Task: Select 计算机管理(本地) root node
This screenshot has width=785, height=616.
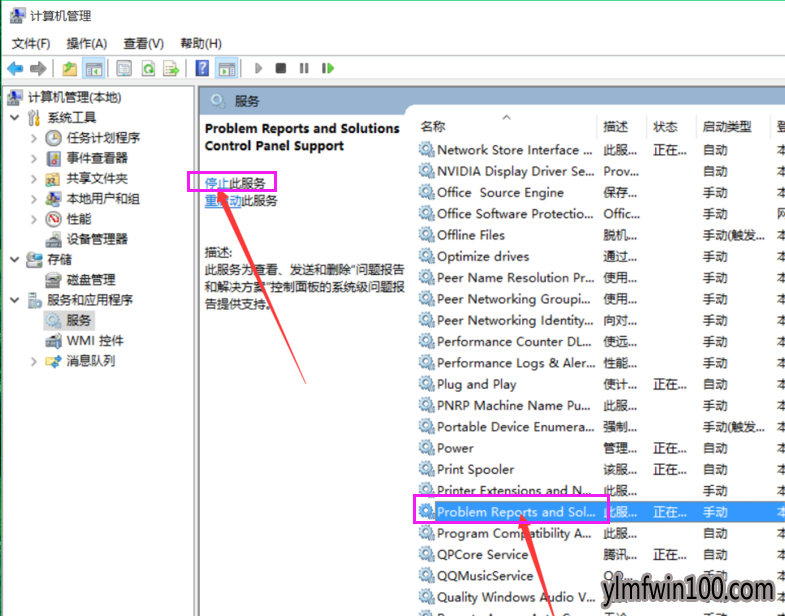Action: pyautogui.click(x=75, y=97)
